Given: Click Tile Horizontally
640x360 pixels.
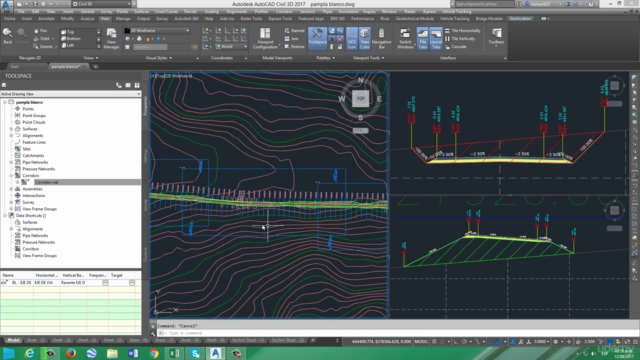Looking at the screenshot, I should [462, 31].
